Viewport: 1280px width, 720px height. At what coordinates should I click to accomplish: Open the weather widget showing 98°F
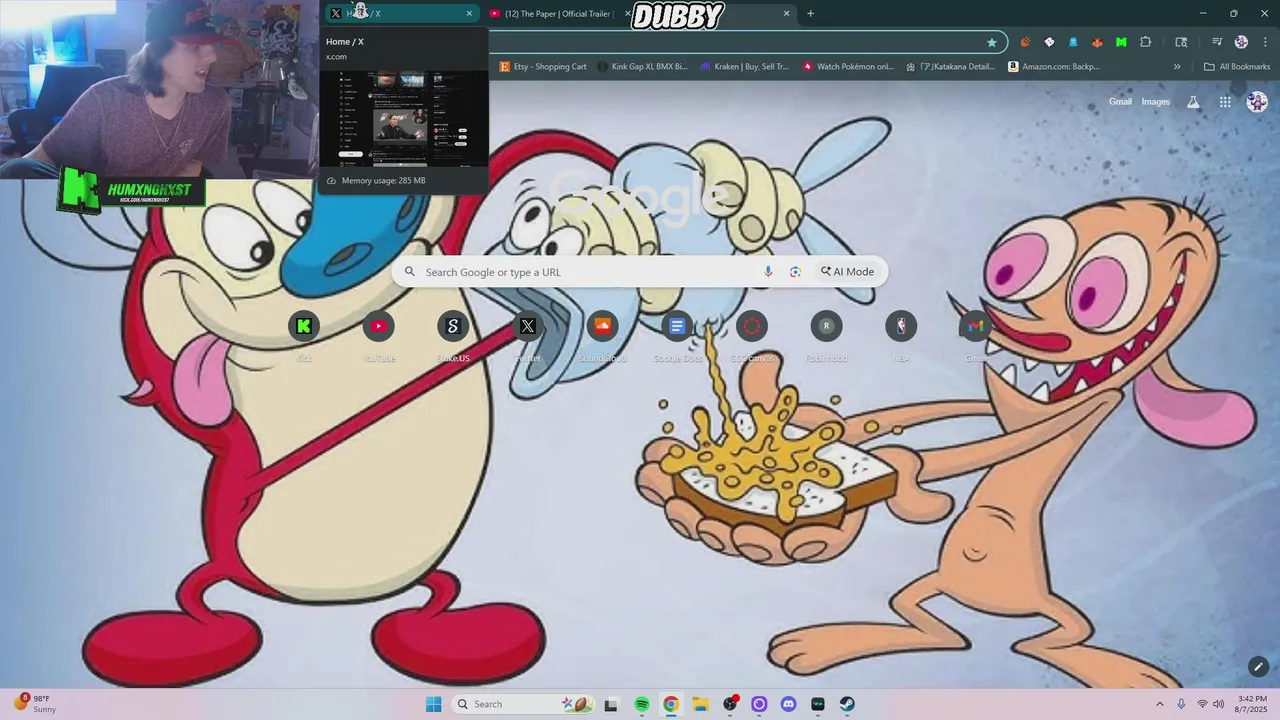click(x=35, y=703)
